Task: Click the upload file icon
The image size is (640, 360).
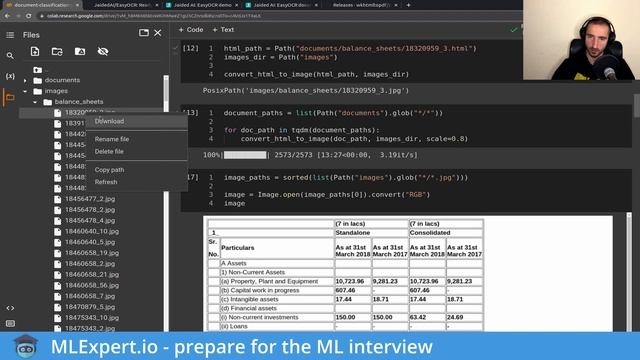Action: pyautogui.click(x=35, y=51)
